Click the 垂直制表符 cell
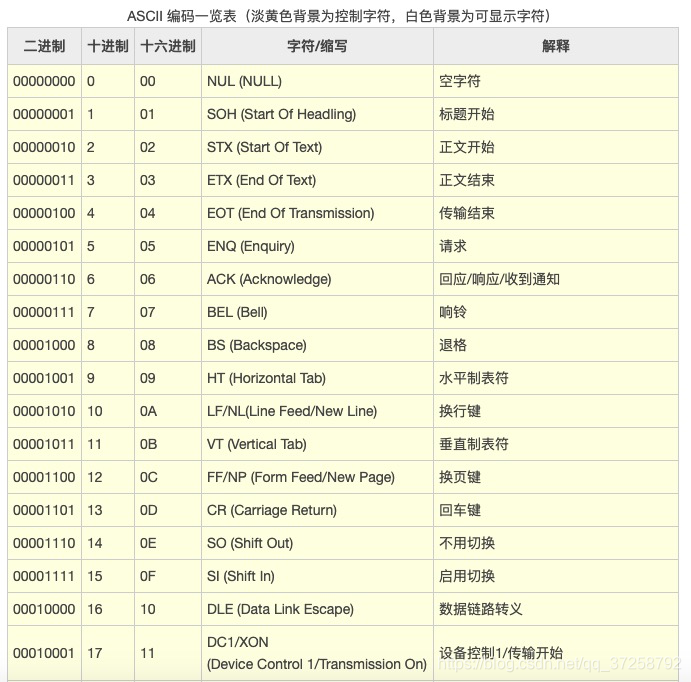This screenshot has width=691, height=682. pyautogui.click(x=556, y=445)
